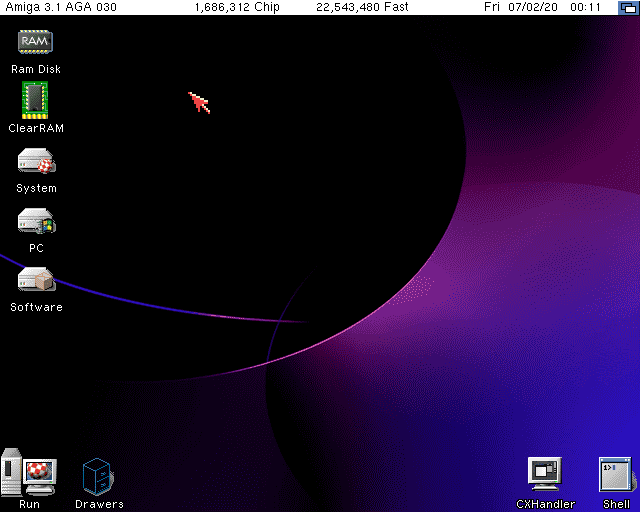Viewport: 640px width, 512px height.
Task: Select the Drawers filing cabinet icon
Action: (98, 477)
